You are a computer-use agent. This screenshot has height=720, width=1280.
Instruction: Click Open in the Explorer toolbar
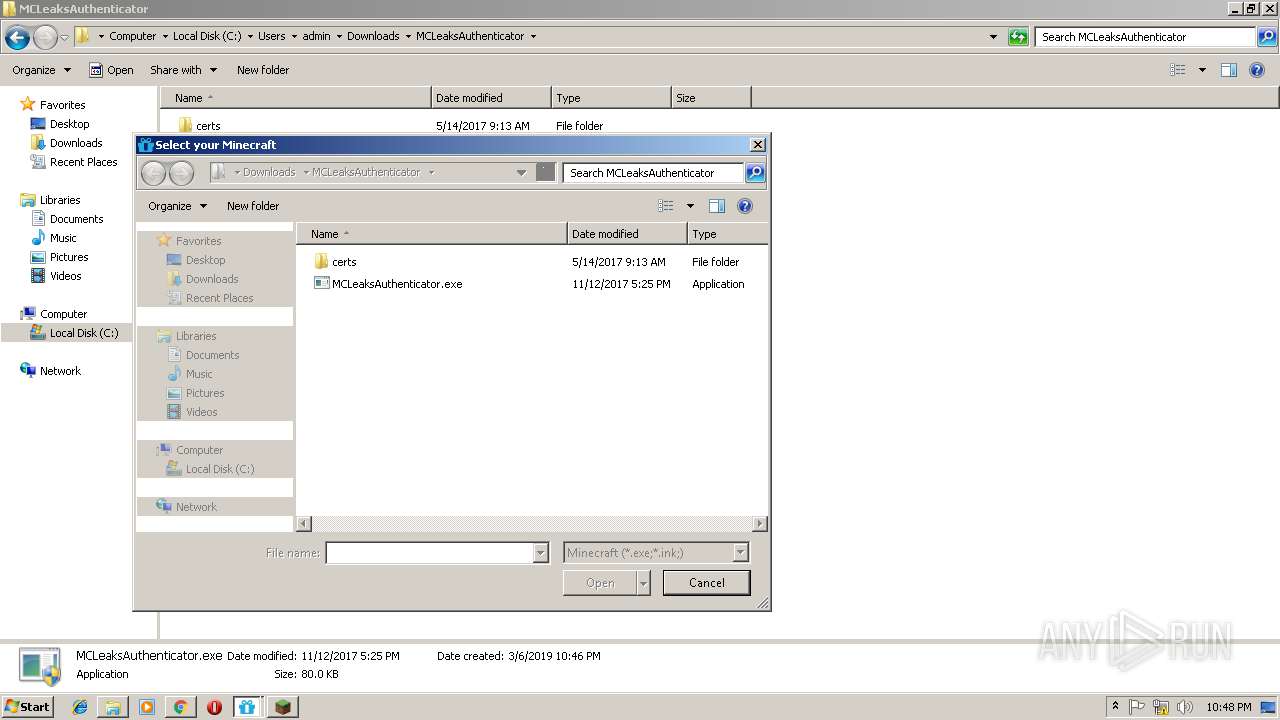(x=111, y=70)
